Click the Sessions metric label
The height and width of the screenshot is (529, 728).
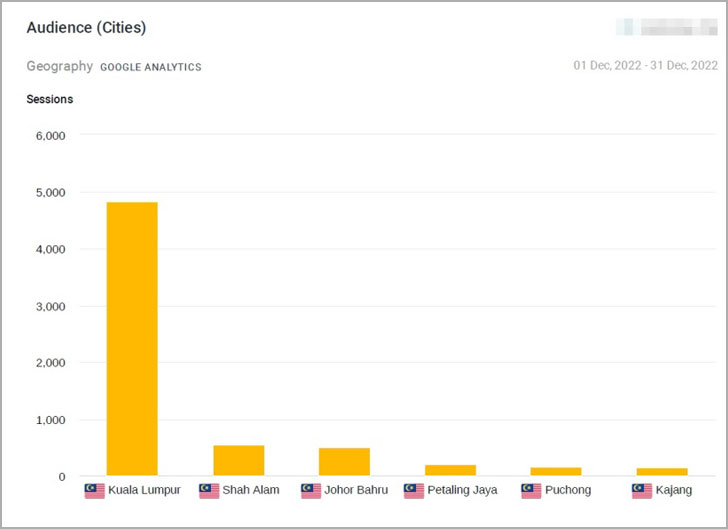point(50,99)
